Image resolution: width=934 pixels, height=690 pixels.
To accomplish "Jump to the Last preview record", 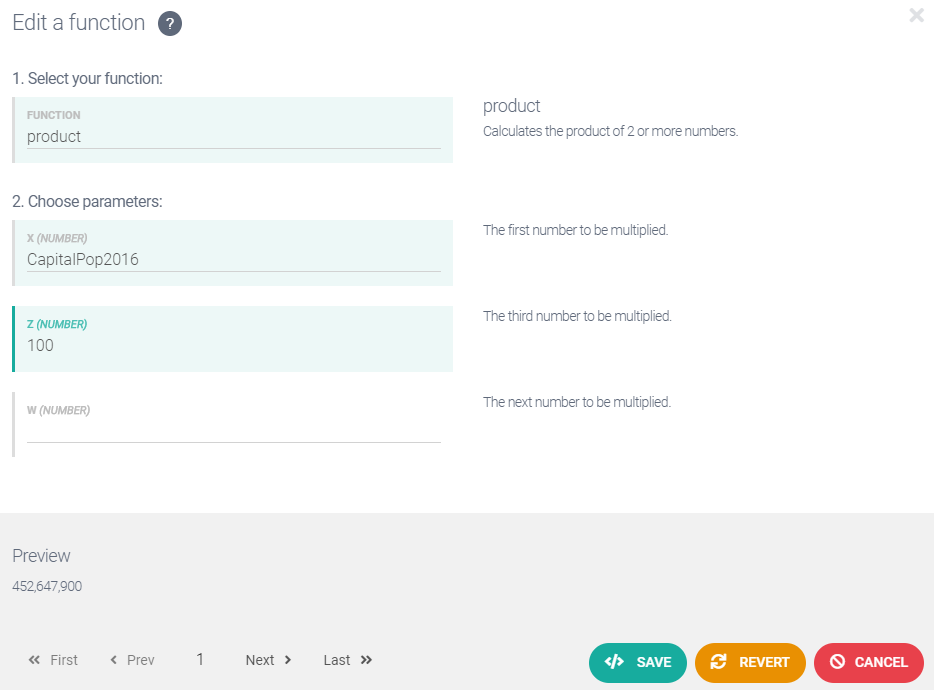I will (347, 660).
